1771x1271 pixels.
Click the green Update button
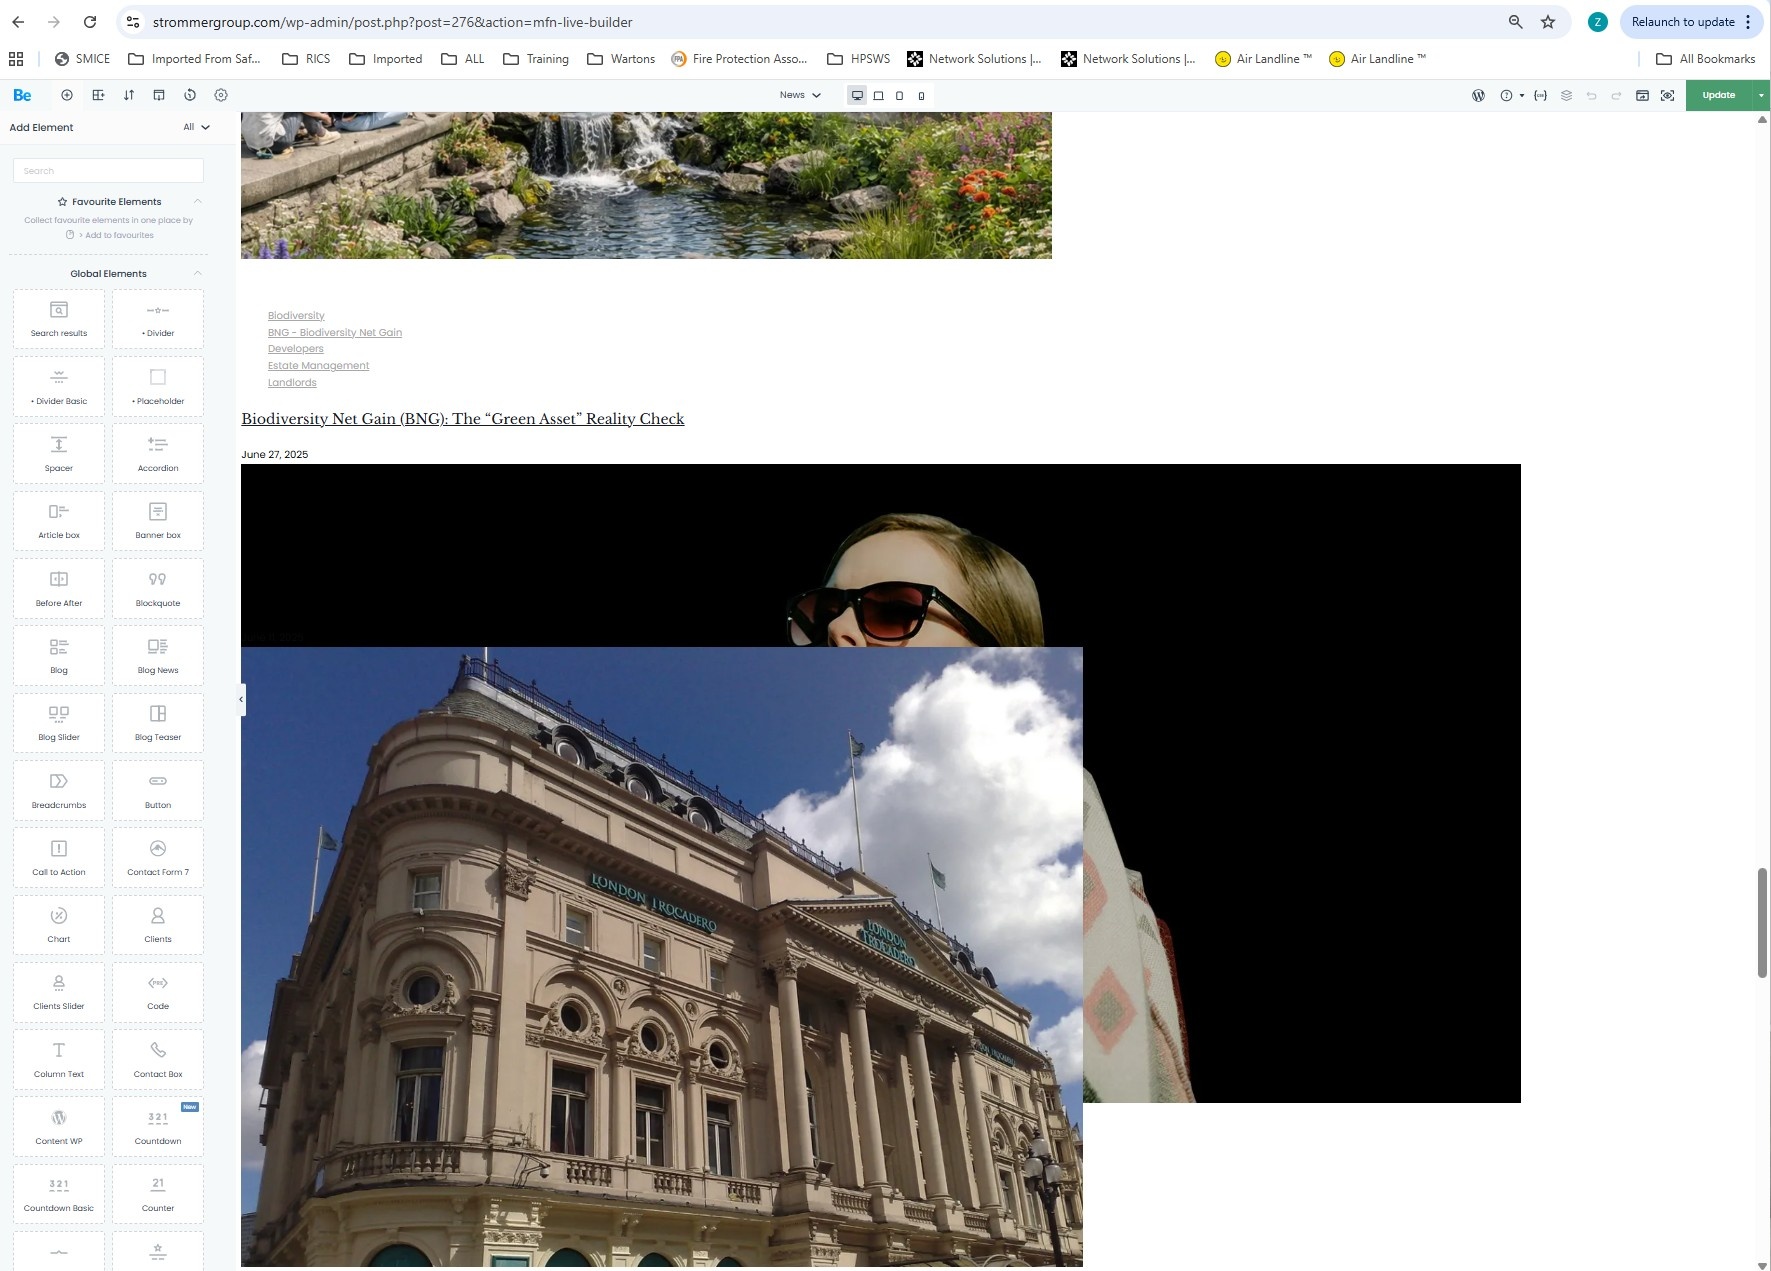pyautogui.click(x=1718, y=95)
